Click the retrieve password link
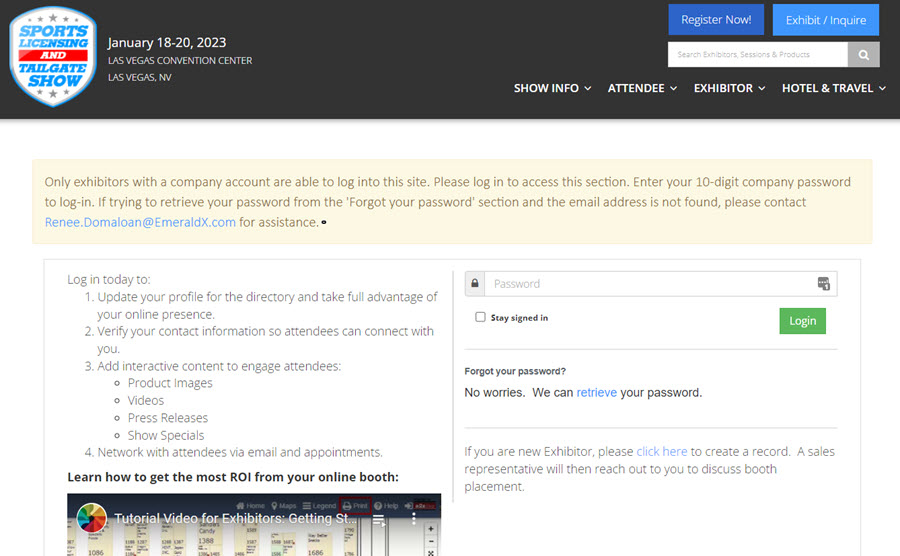The width and height of the screenshot is (900, 556). [x=596, y=393]
